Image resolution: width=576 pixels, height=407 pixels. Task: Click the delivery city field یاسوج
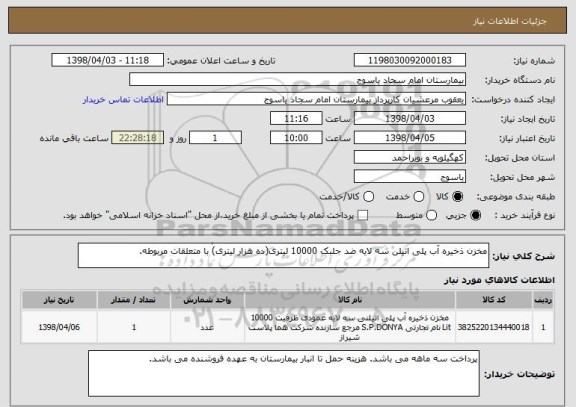pos(410,177)
